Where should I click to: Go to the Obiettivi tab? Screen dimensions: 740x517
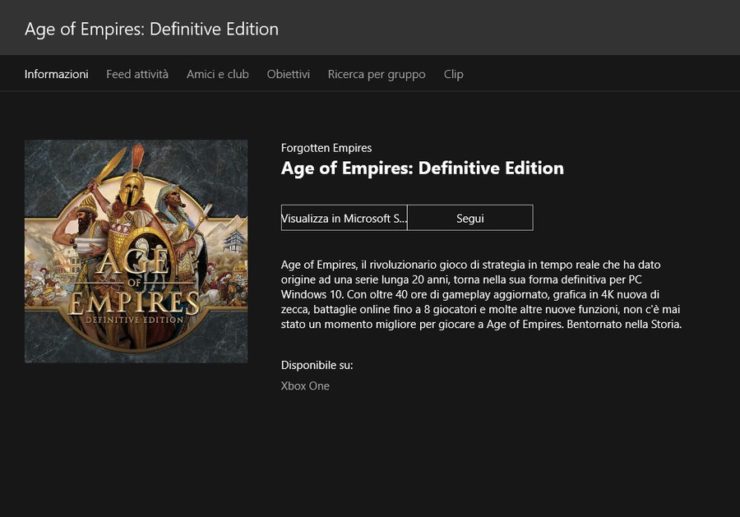coord(288,74)
